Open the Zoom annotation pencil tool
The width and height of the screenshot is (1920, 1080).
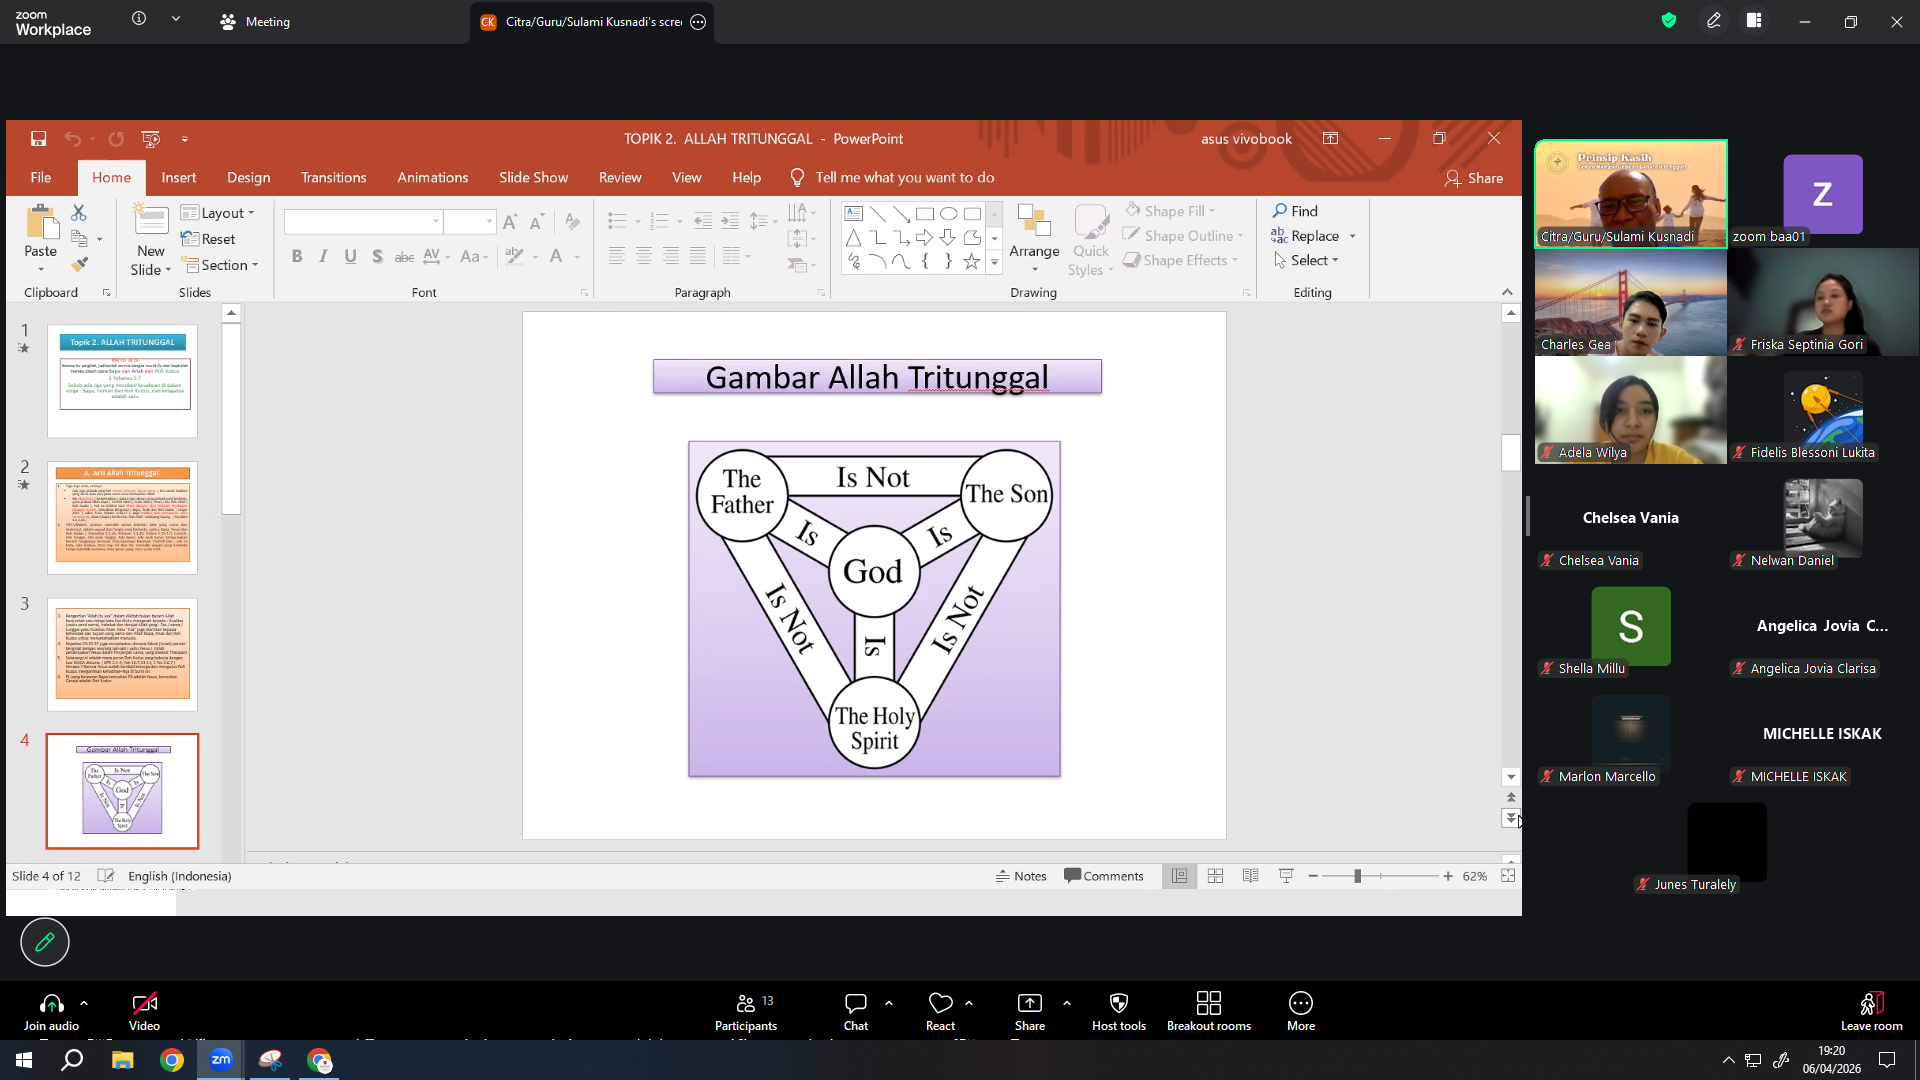45,942
